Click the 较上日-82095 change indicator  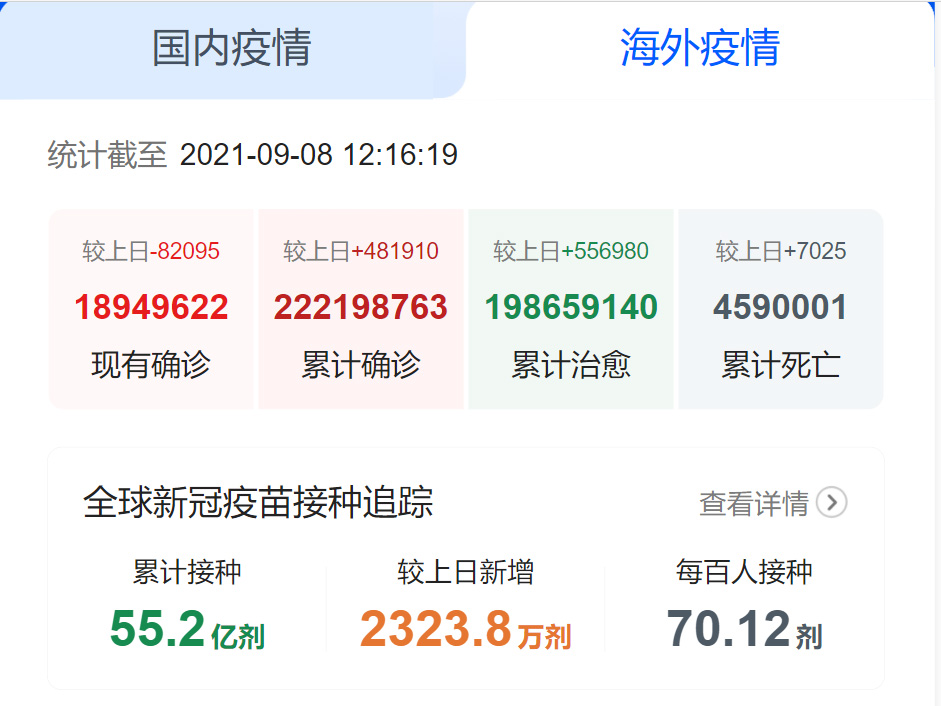[x=151, y=251]
